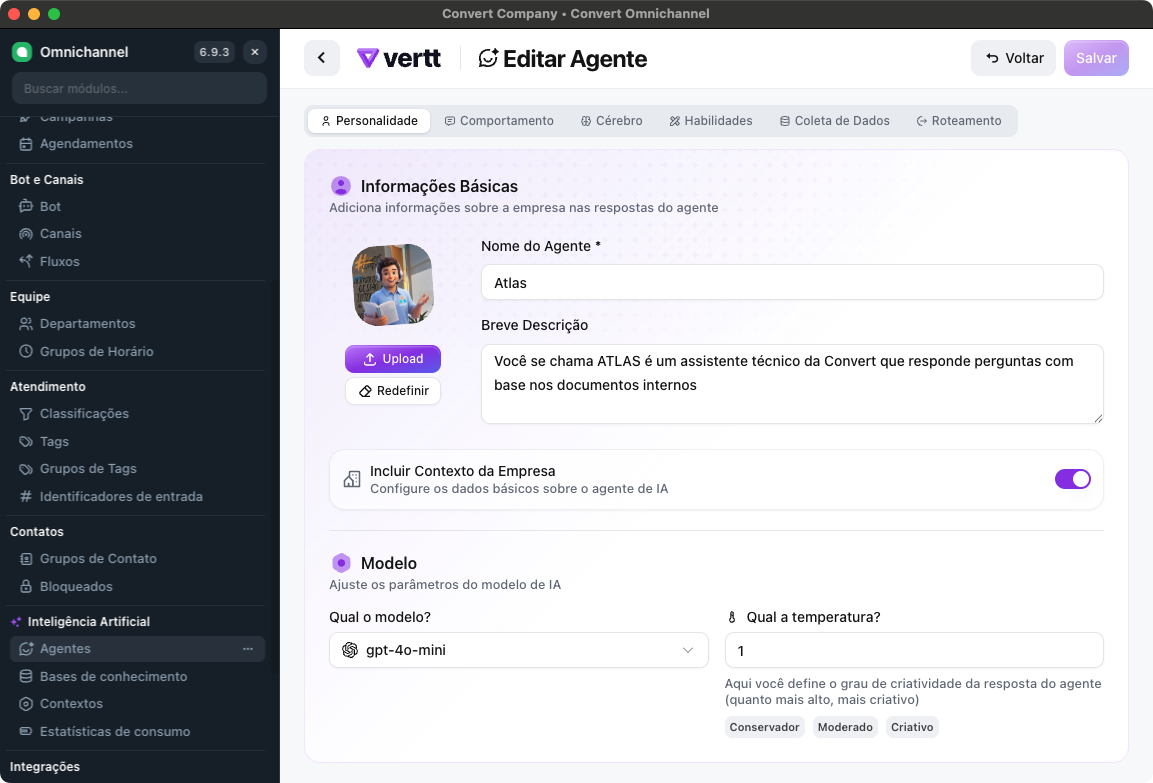This screenshot has width=1153, height=783.
Task: Click the Agentes three-dot options icon
Action: point(248,649)
